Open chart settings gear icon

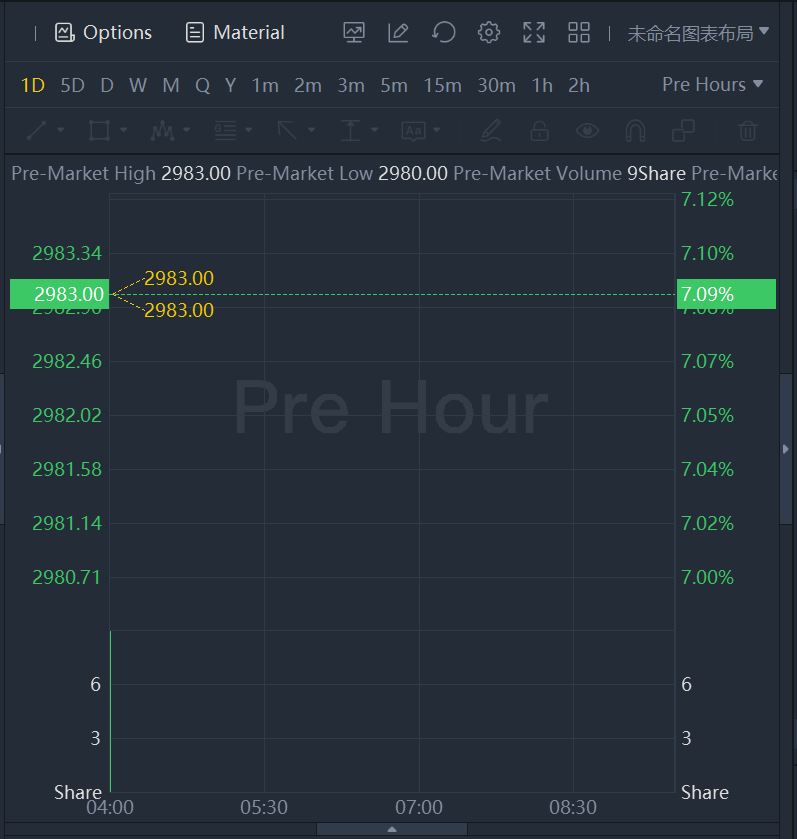(488, 32)
